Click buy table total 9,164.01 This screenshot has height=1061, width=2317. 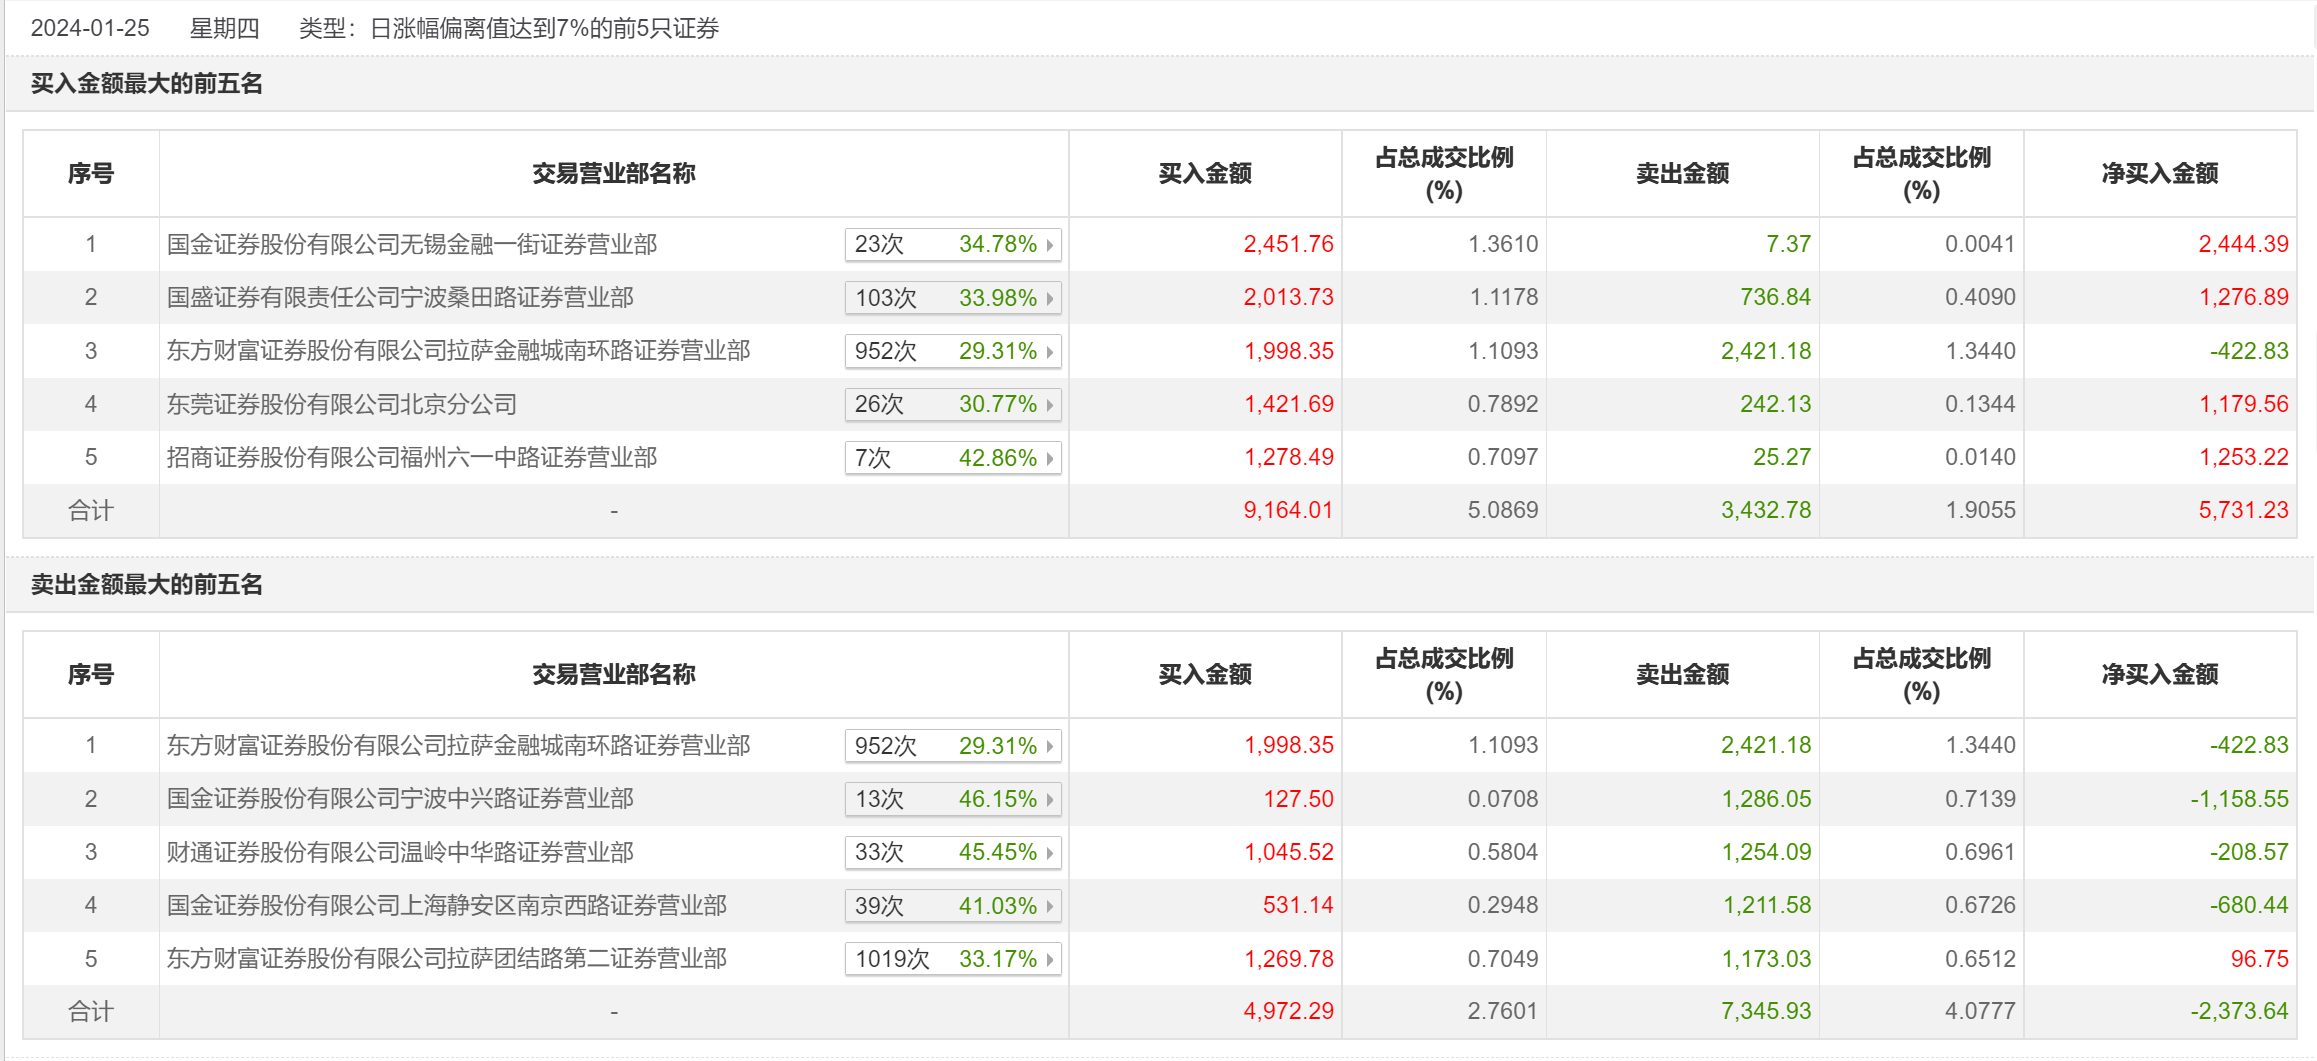coord(1288,511)
